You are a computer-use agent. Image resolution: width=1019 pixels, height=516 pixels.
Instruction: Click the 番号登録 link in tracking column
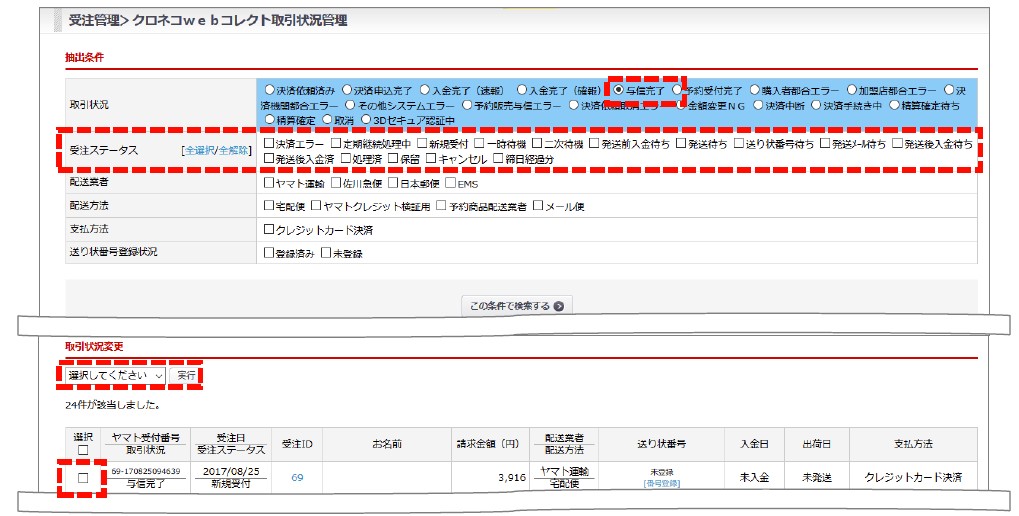[661, 483]
